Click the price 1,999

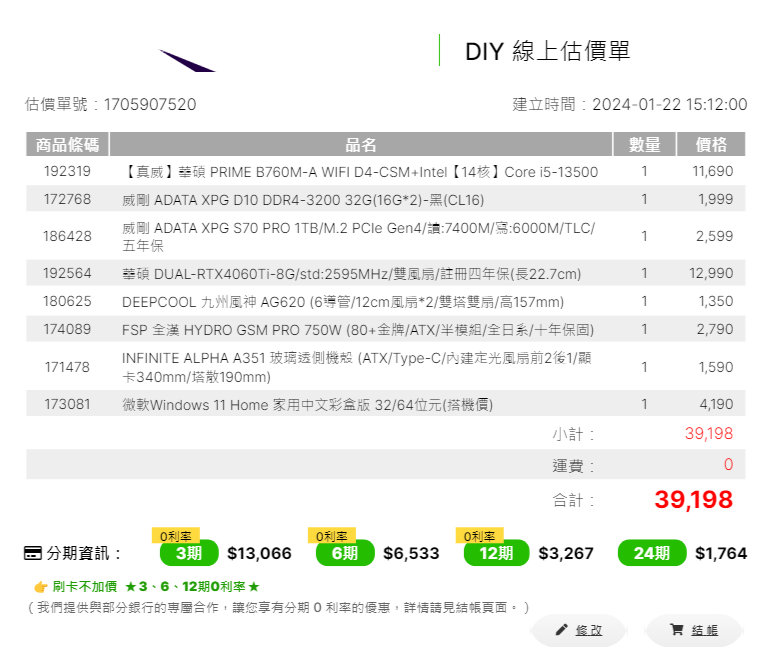click(x=716, y=199)
